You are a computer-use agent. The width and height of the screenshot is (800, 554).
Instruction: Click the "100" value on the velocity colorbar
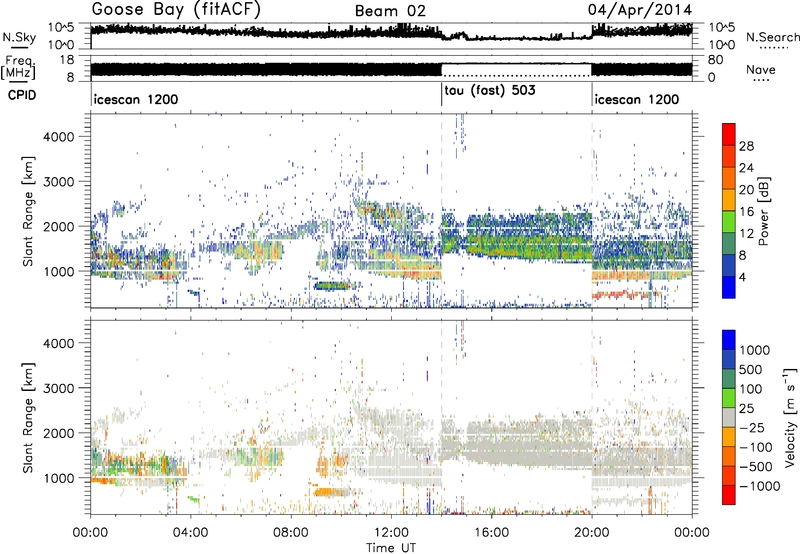click(x=751, y=389)
